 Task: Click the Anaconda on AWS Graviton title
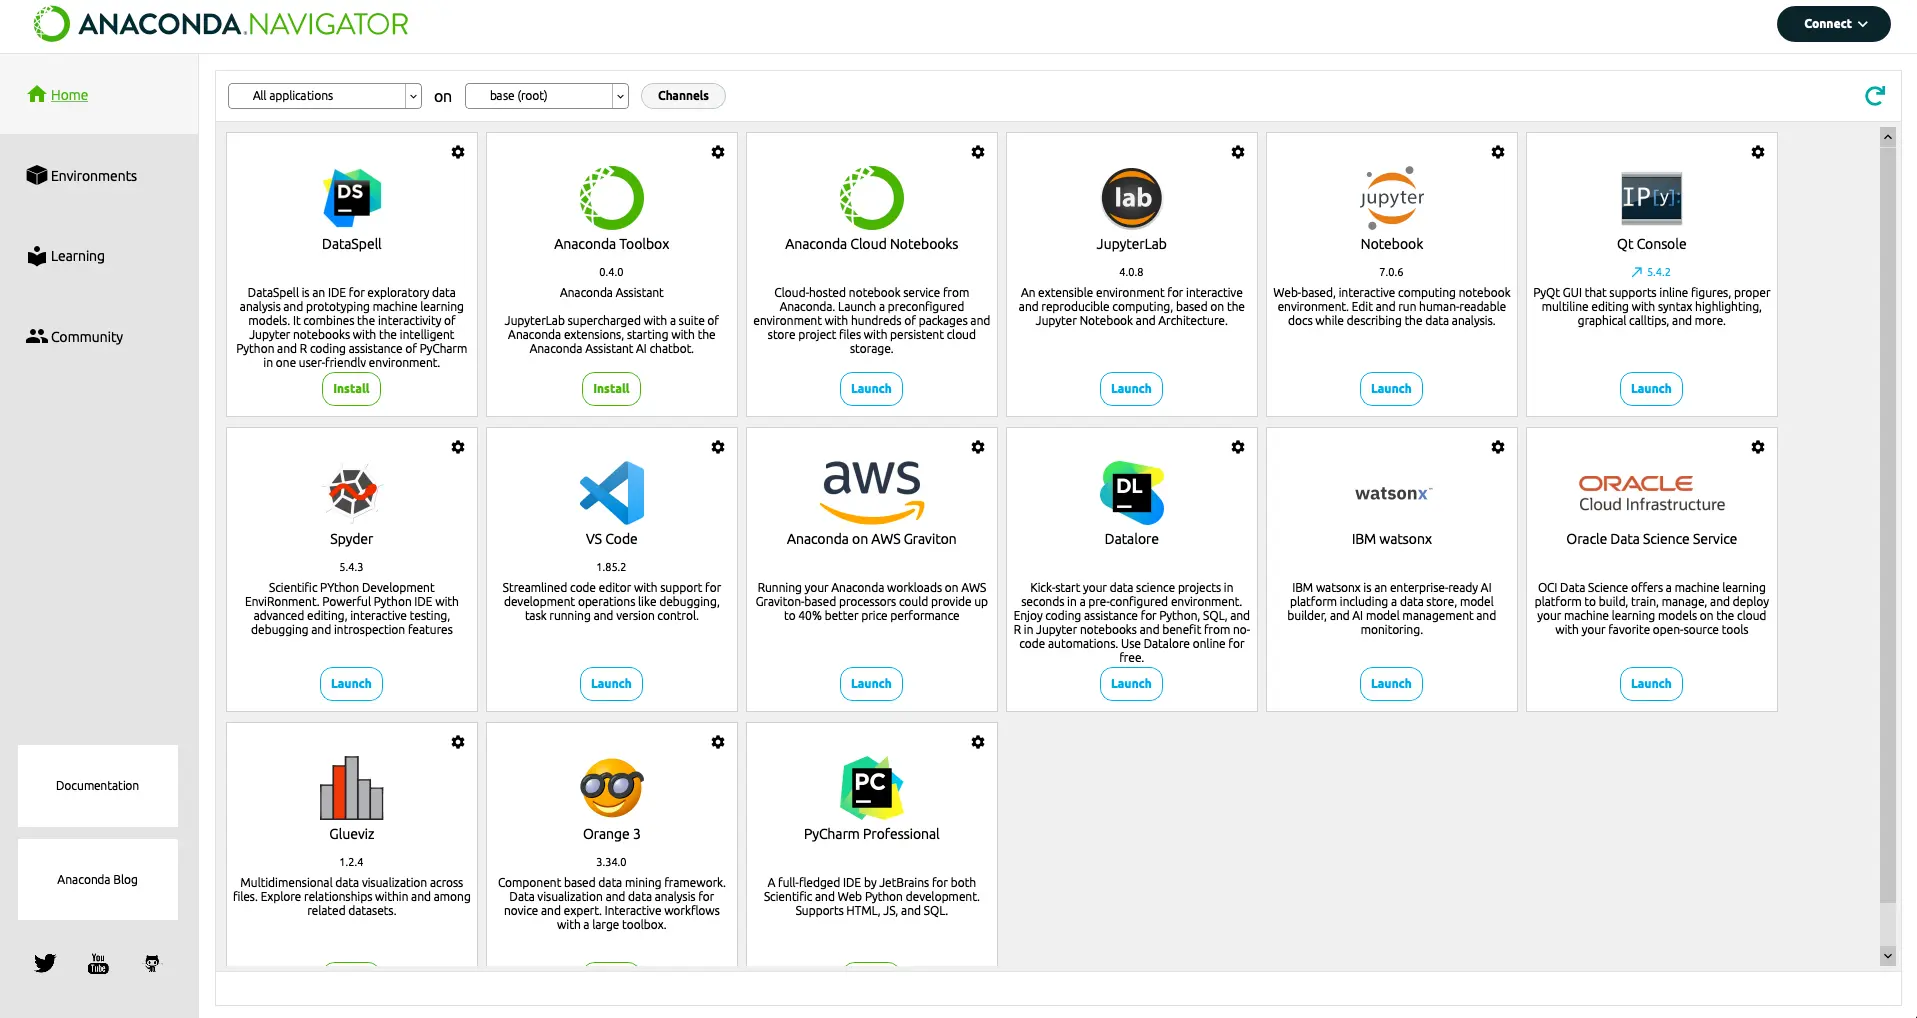[872, 539]
